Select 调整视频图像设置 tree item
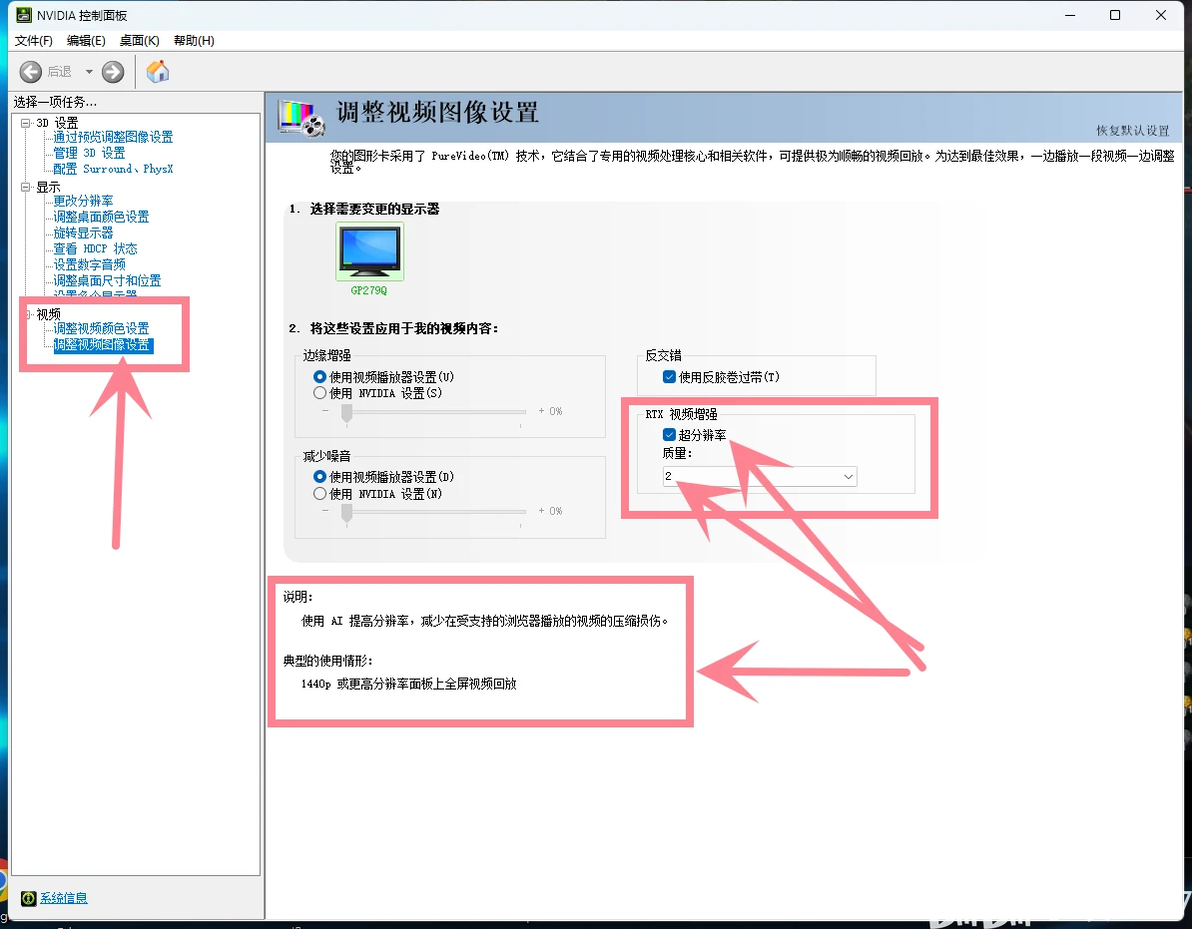 tap(103, 345)
